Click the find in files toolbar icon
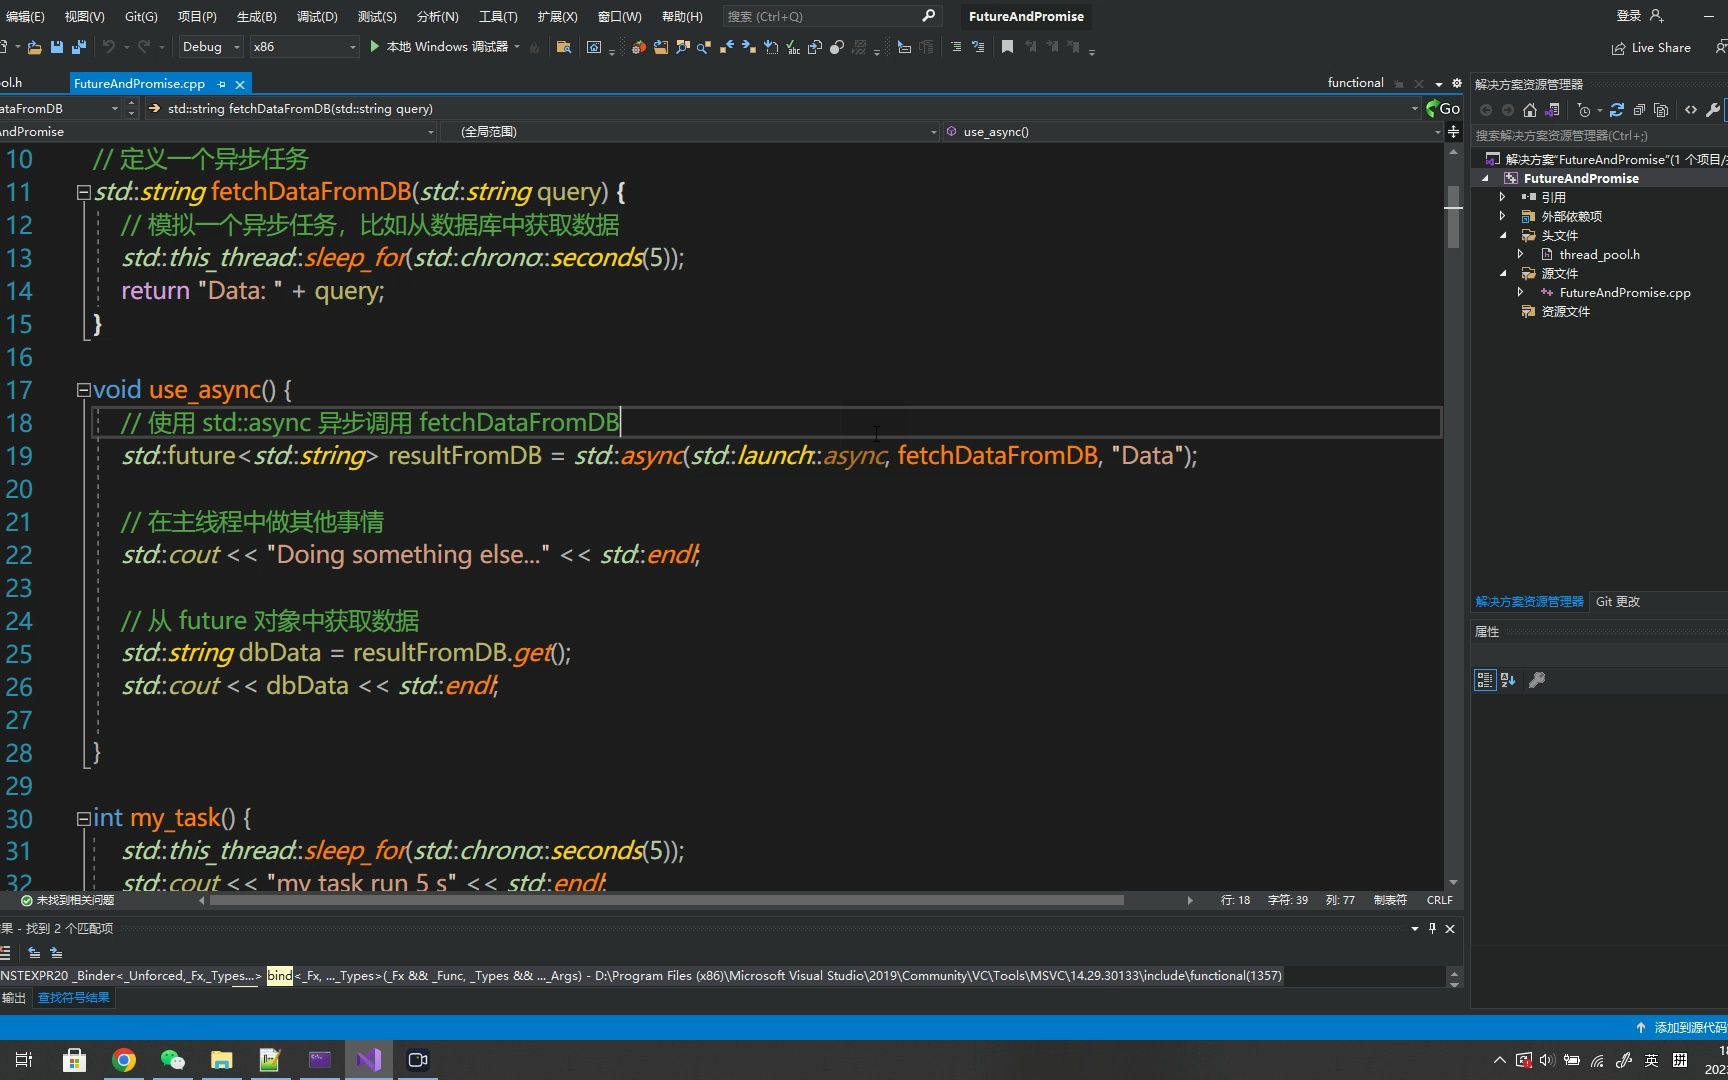This screenshot has width=1728, height=1080. pyautogui.click(x=564, y=47)
